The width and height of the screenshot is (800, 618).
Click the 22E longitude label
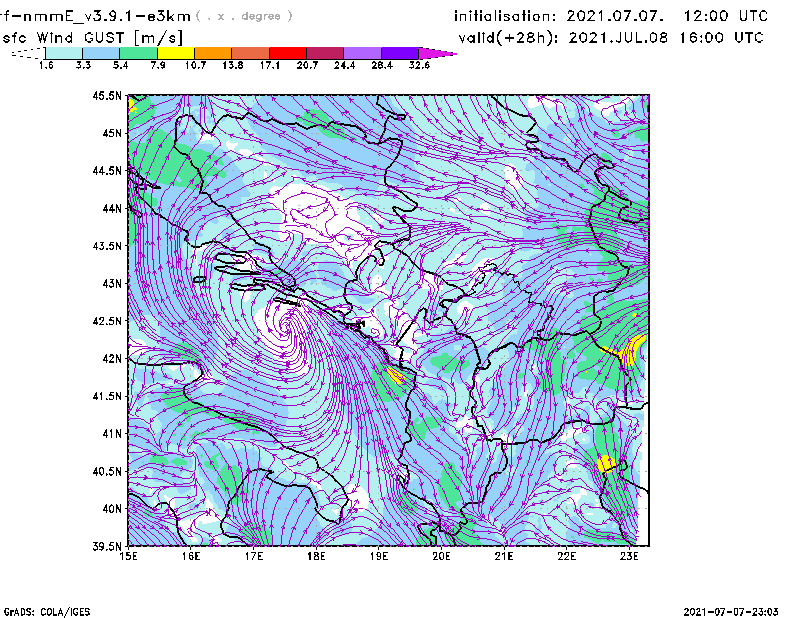pyautogui.click(x=566, y=556)
